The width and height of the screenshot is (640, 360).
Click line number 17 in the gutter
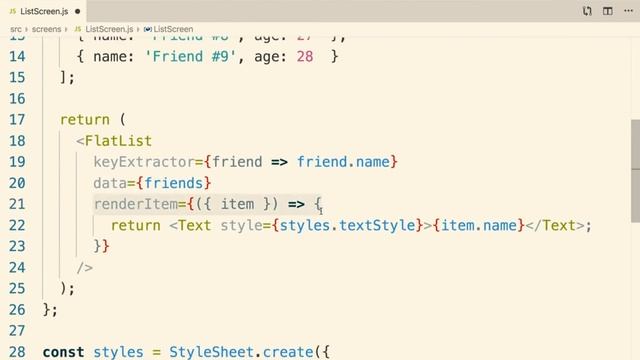pos(17,120)
